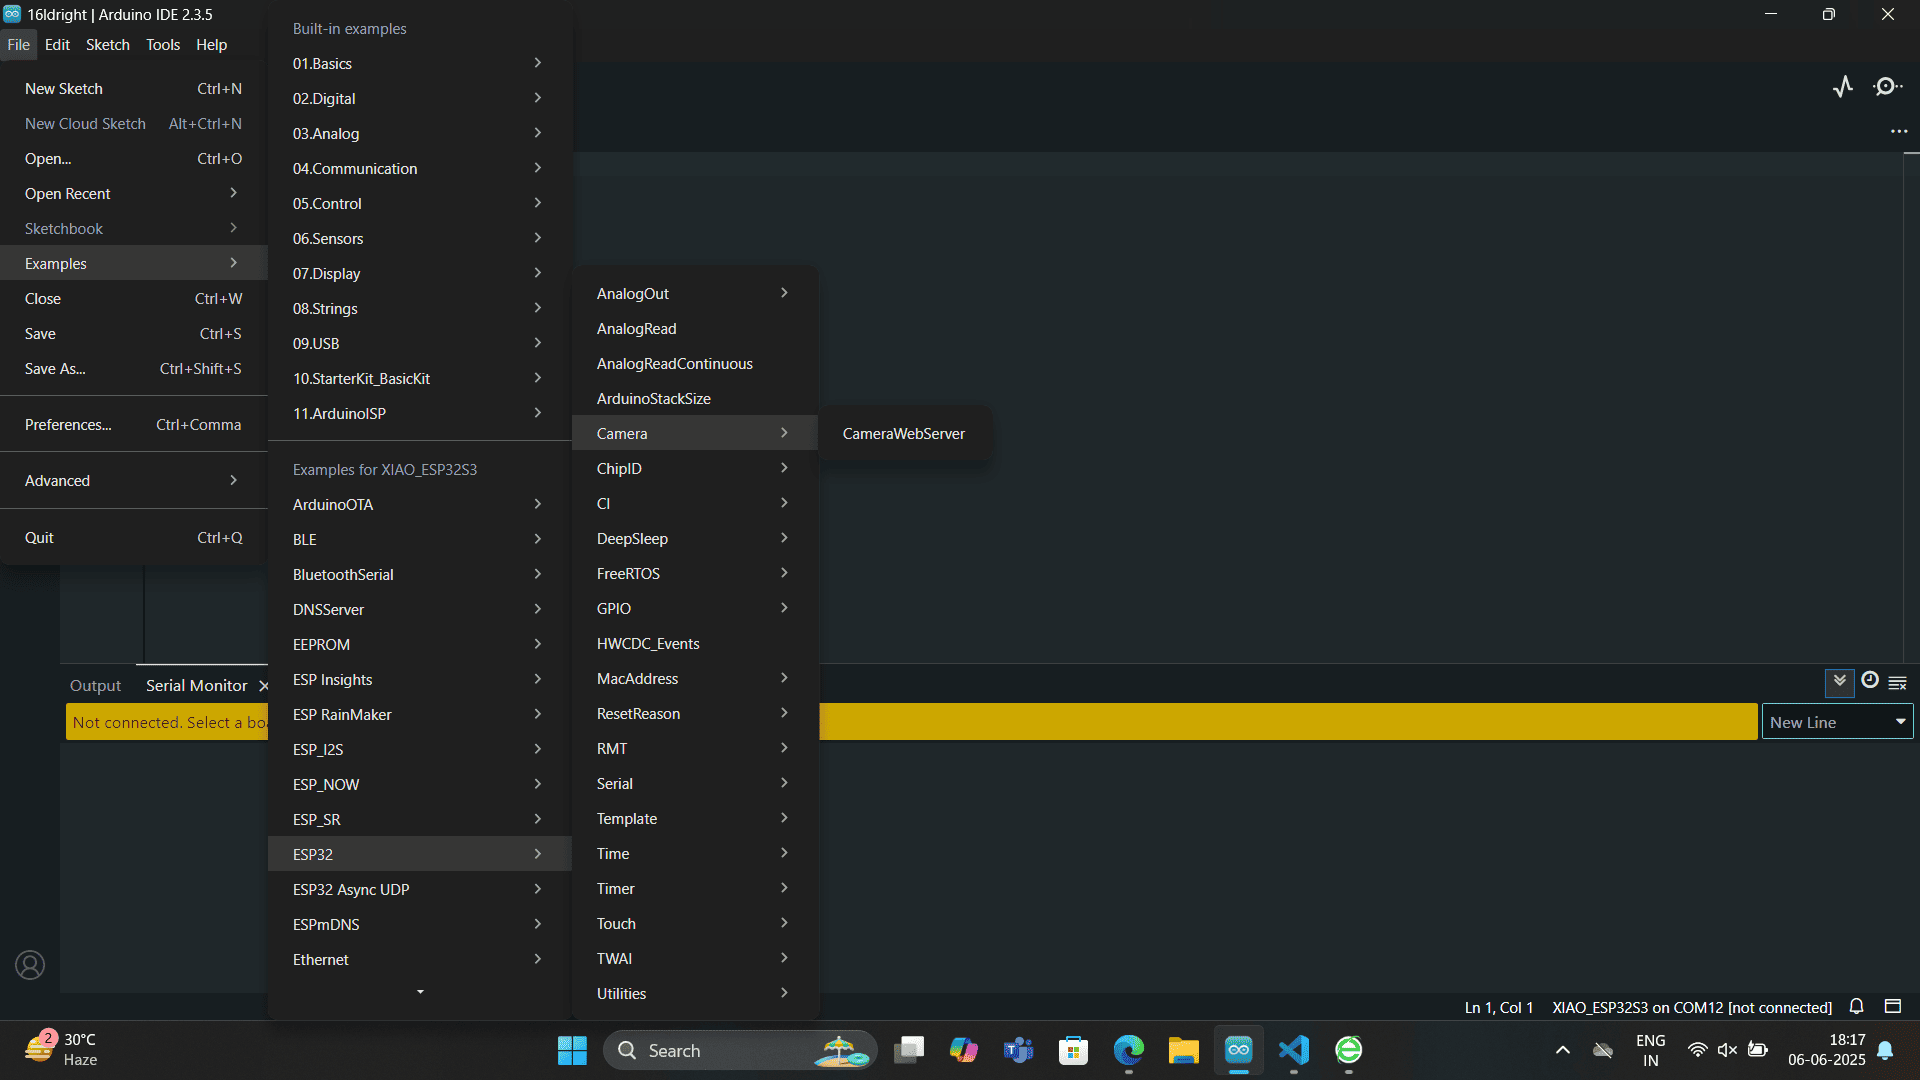Viewport: 1920px width, 1080px height.
Task: Open the Tools menu
Action: pos(163,45)
